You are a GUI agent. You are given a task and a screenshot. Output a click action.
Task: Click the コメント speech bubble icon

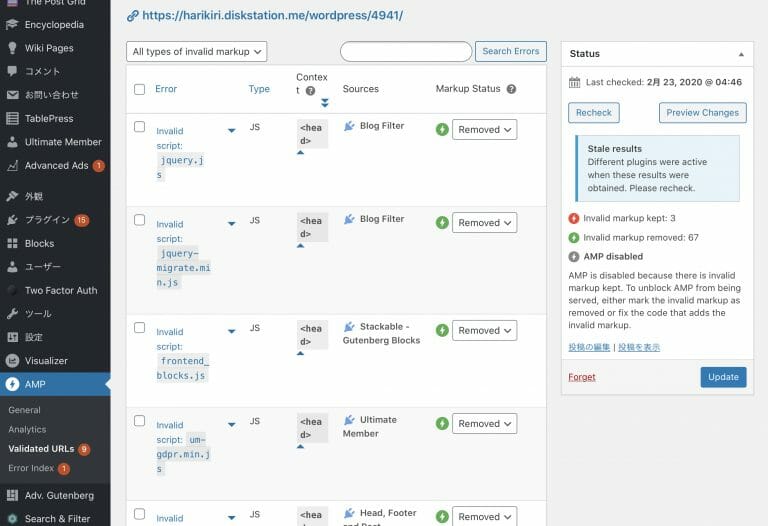(x=12, y=71)
